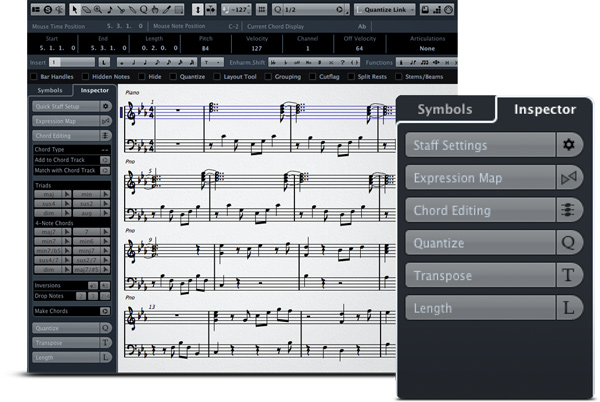
Task: Click the Velocity value 127 field
Action: (x=257, y=49)
